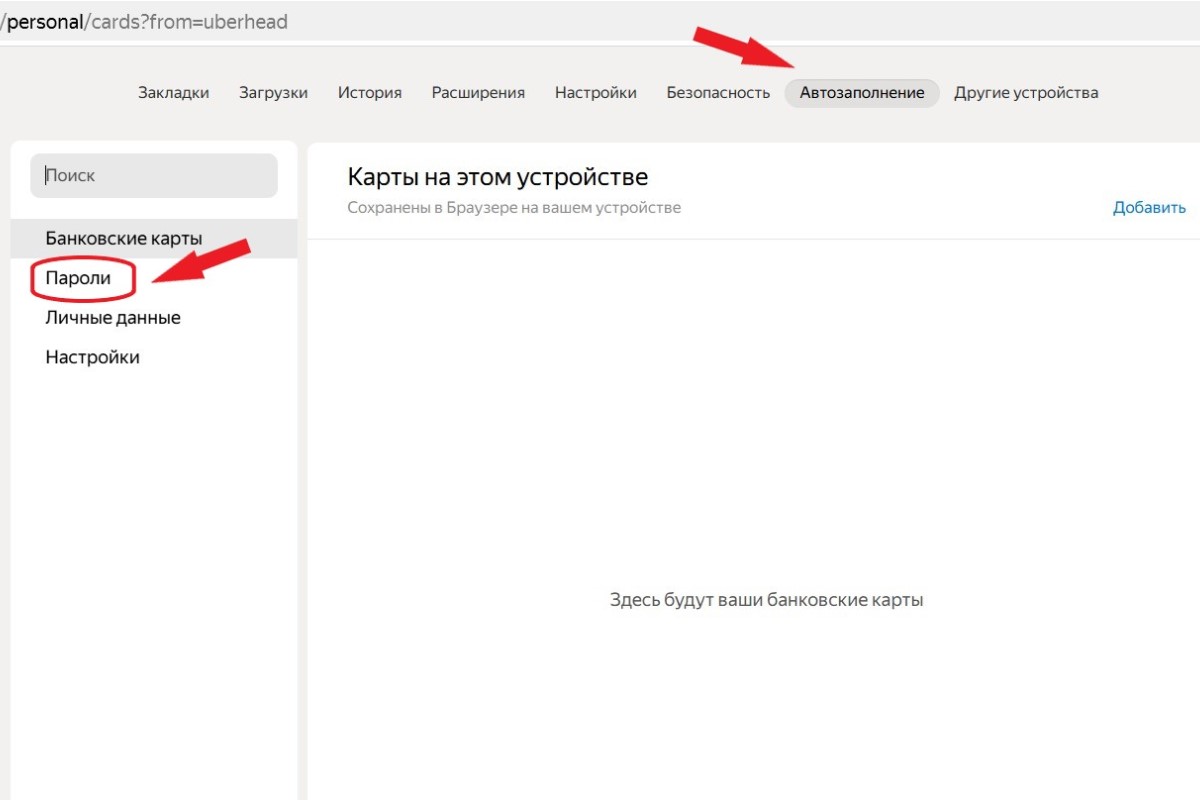The width and height of the screenshot is (1200, 800).
Task: Click the Здесь будут ваши банковские карты placeholder
Action: 766,600
